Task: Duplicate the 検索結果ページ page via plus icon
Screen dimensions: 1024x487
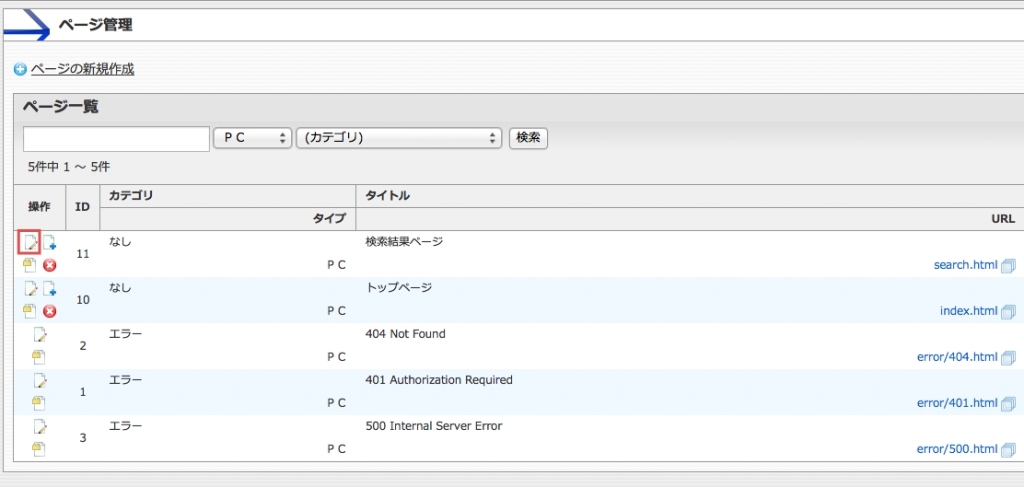Action: pos(49,243)
